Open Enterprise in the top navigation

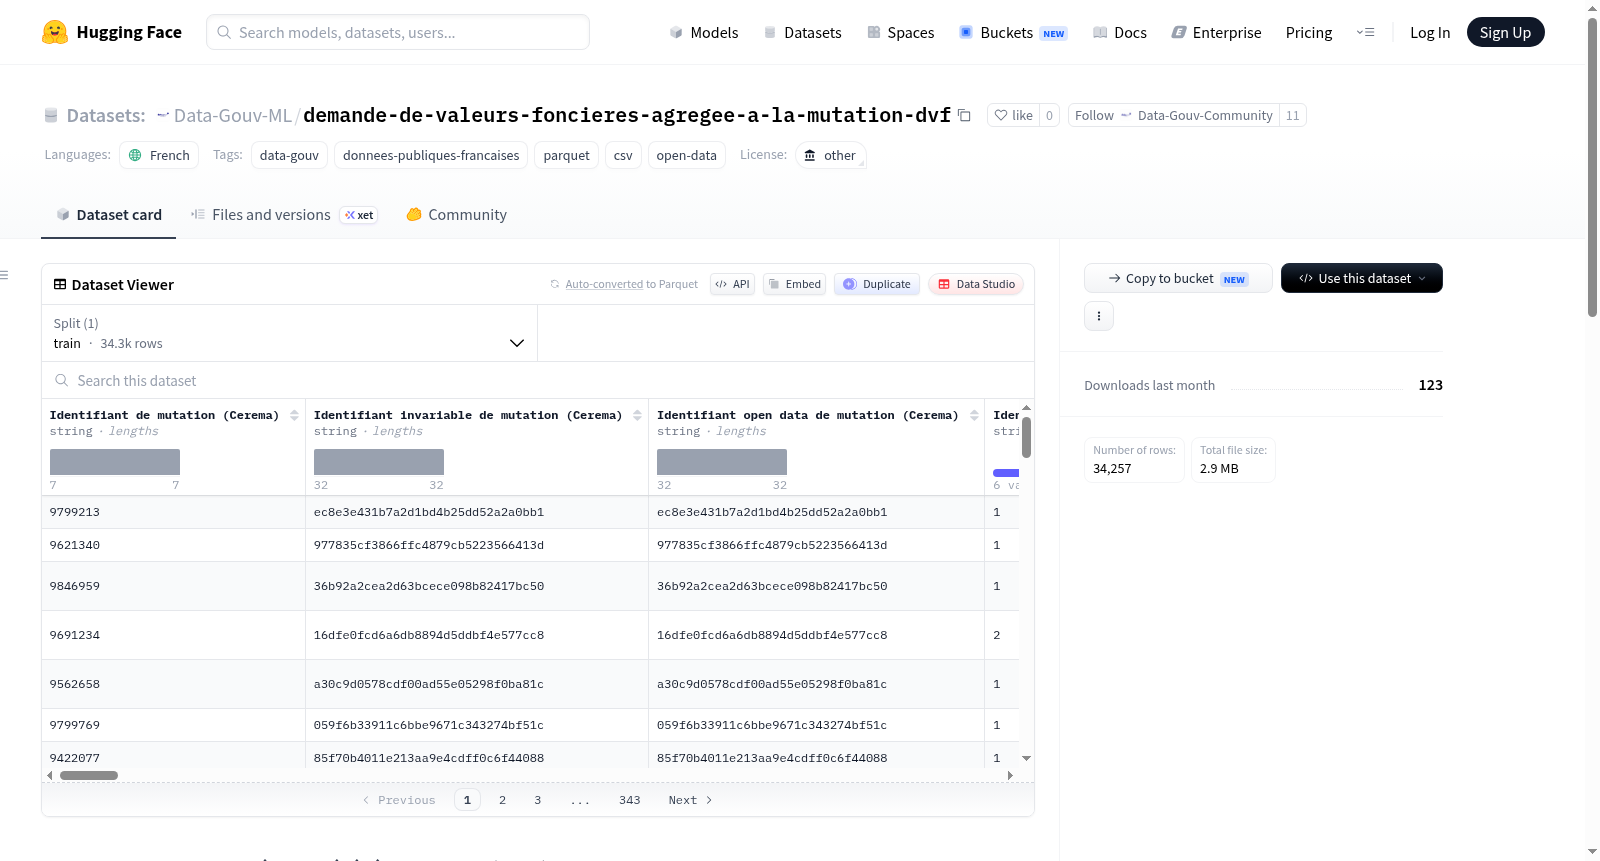point(1216,32)
